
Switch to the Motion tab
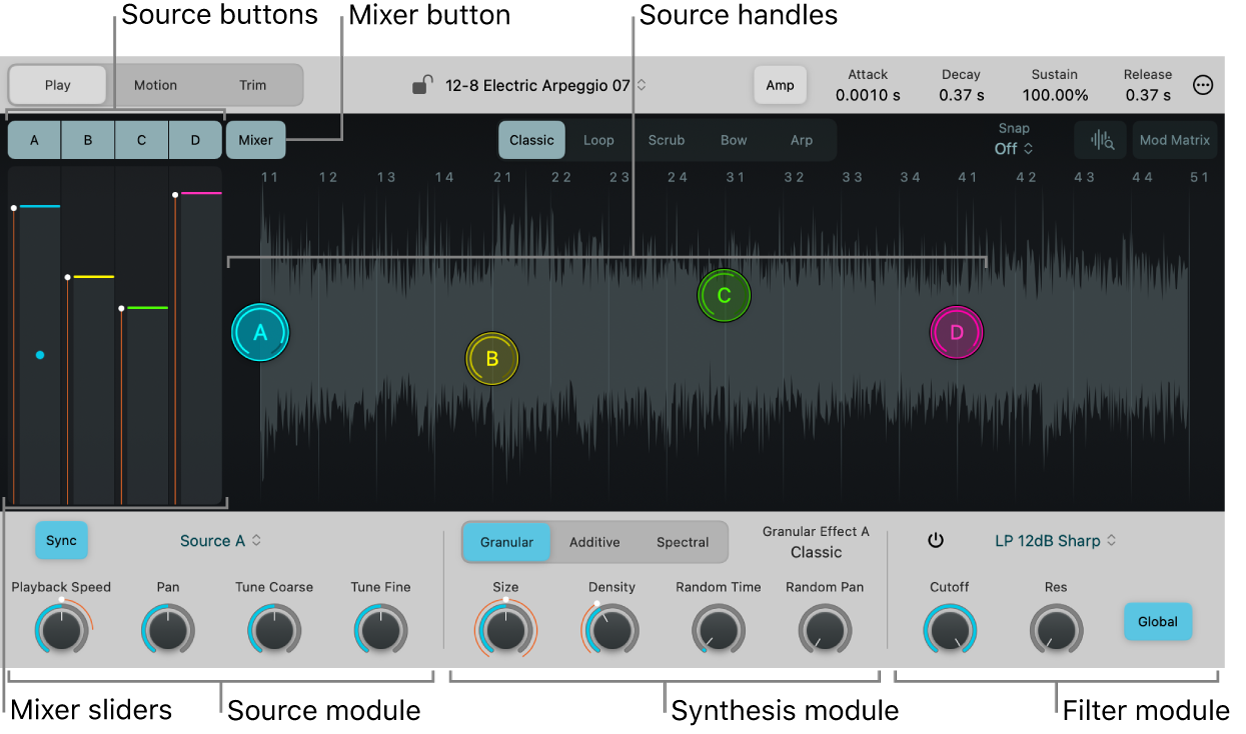pos(156,85)
